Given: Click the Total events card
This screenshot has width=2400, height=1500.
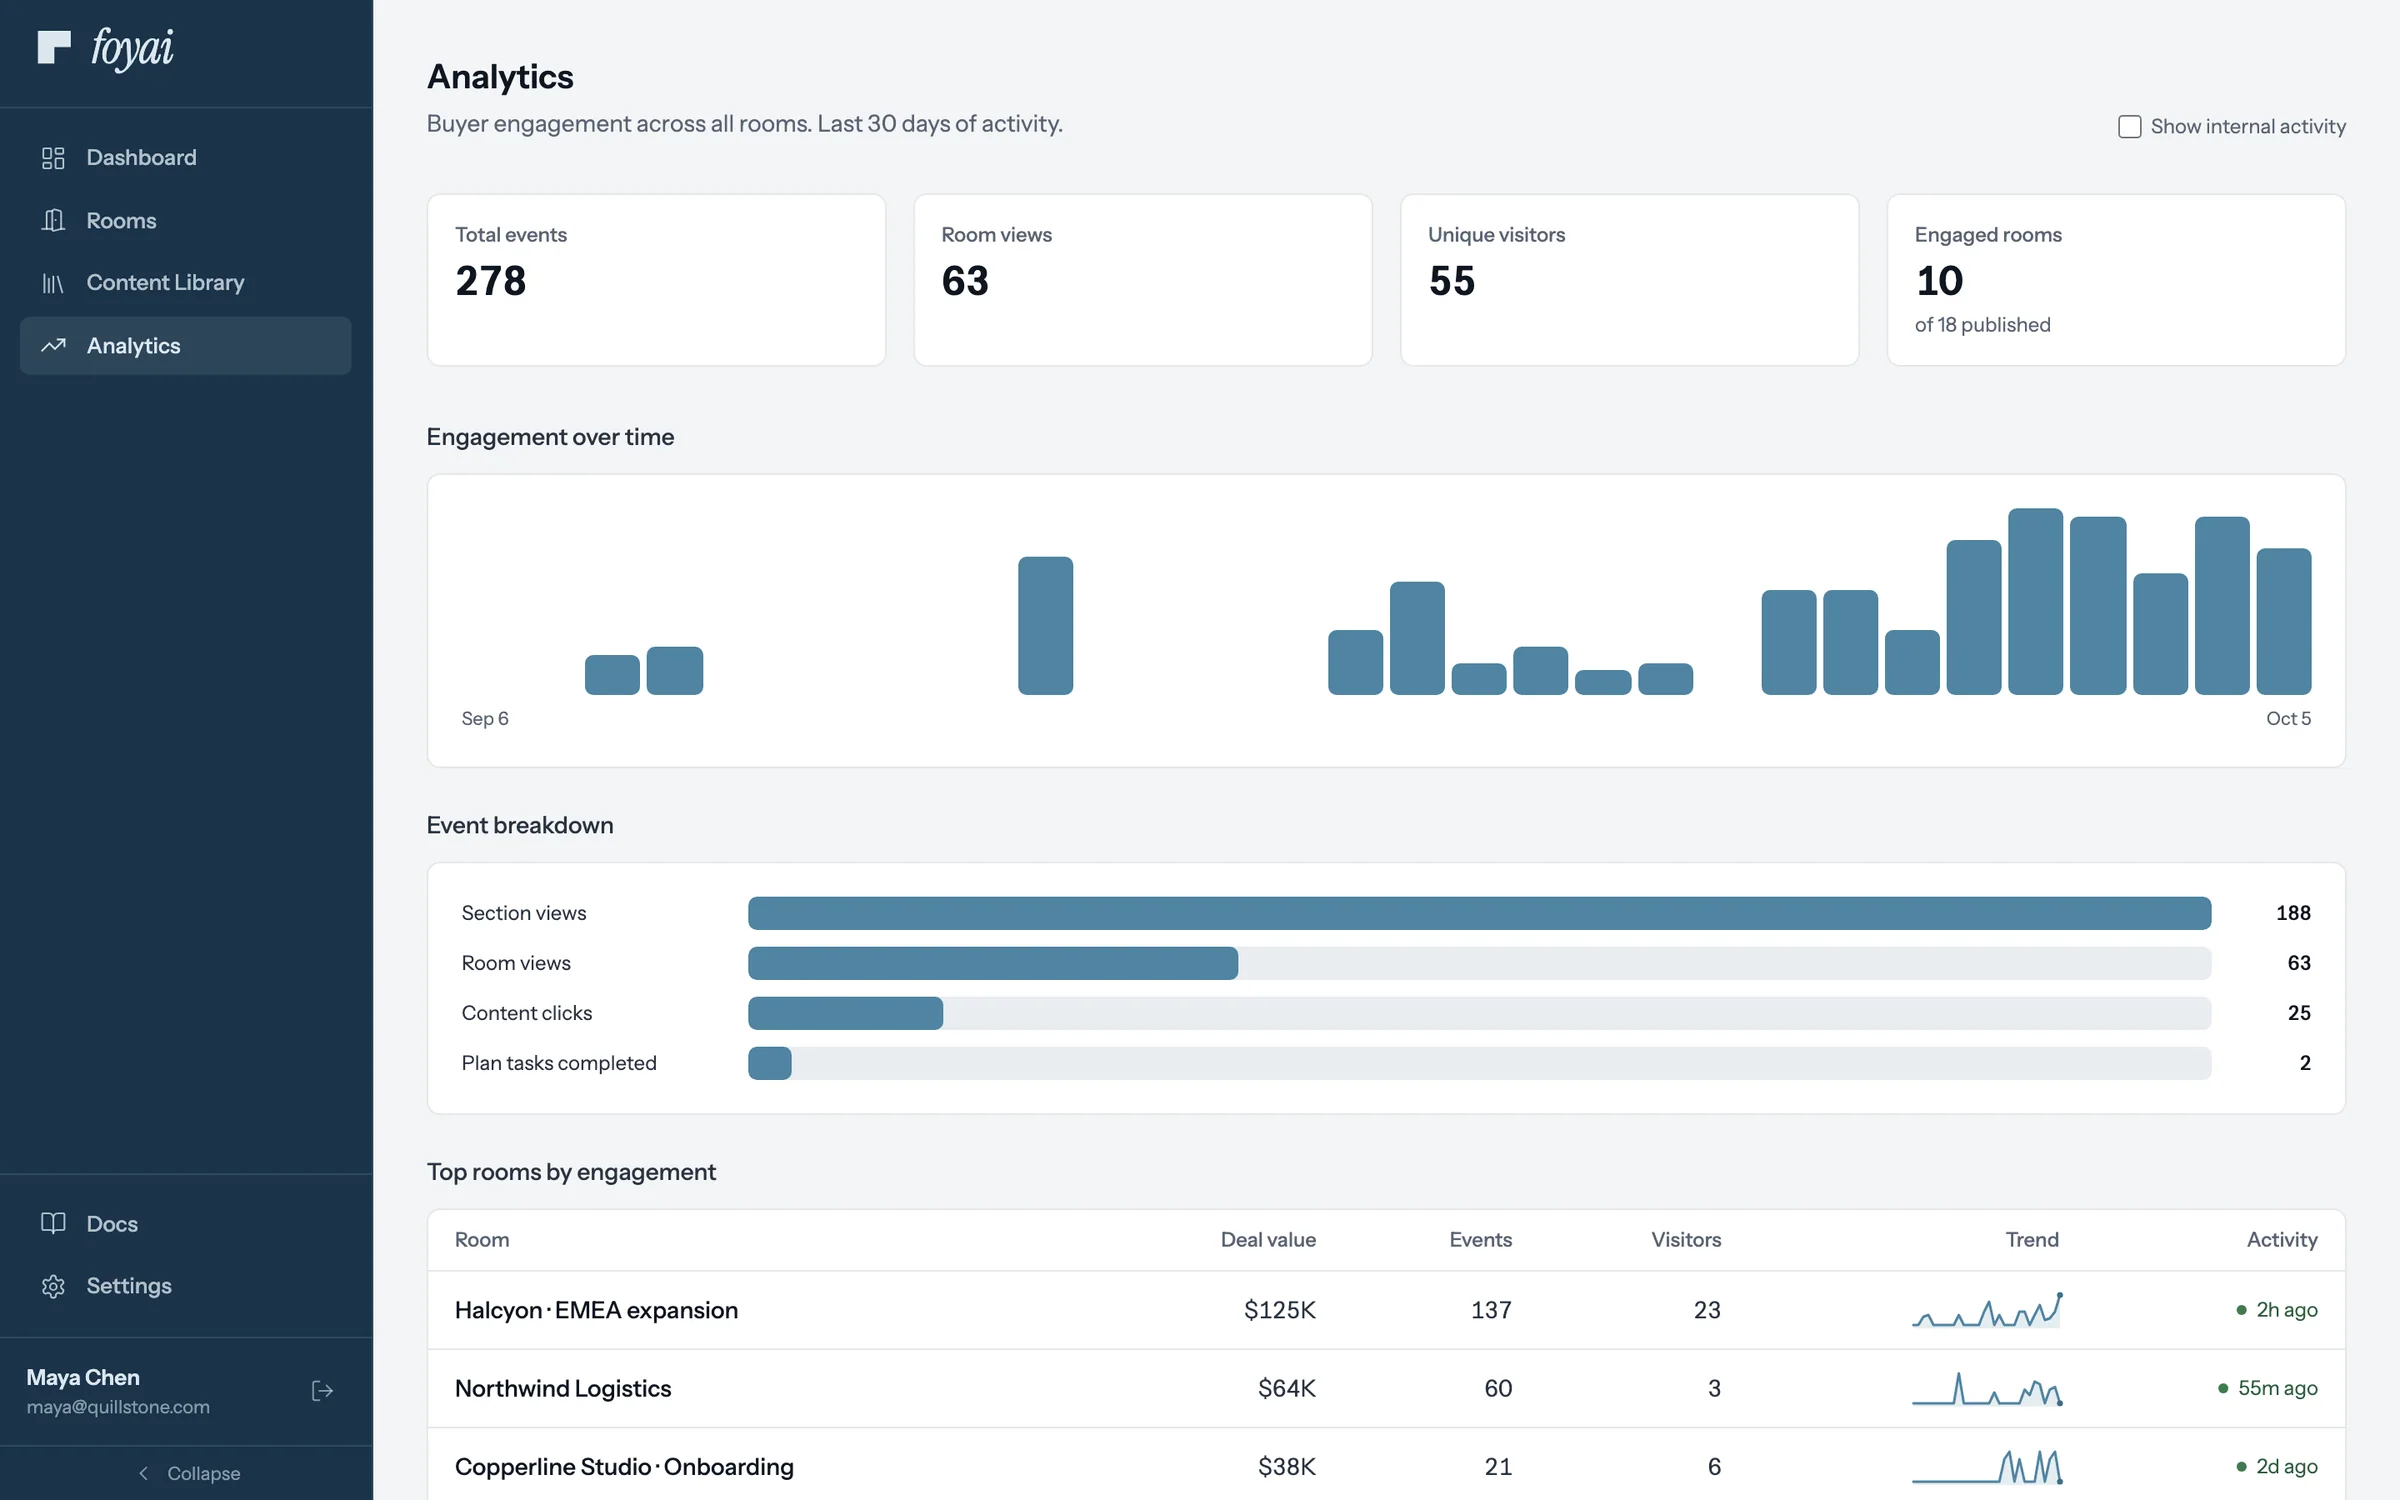Looking at the screenshot, I should [x=656, y=280].
